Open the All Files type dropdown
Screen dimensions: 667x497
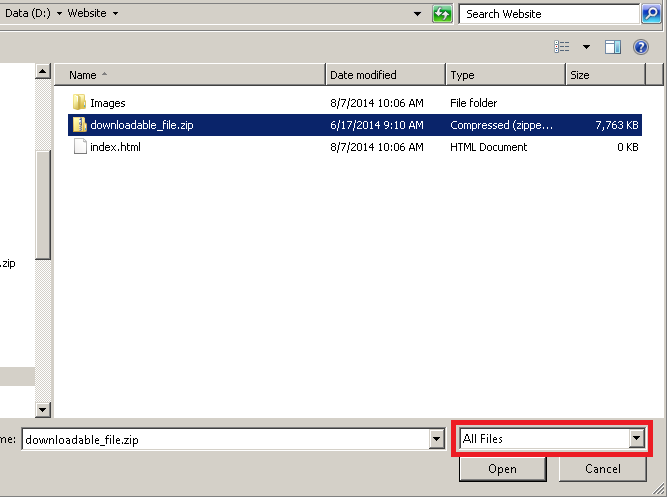pyautogui.click(x=636, y=439)
